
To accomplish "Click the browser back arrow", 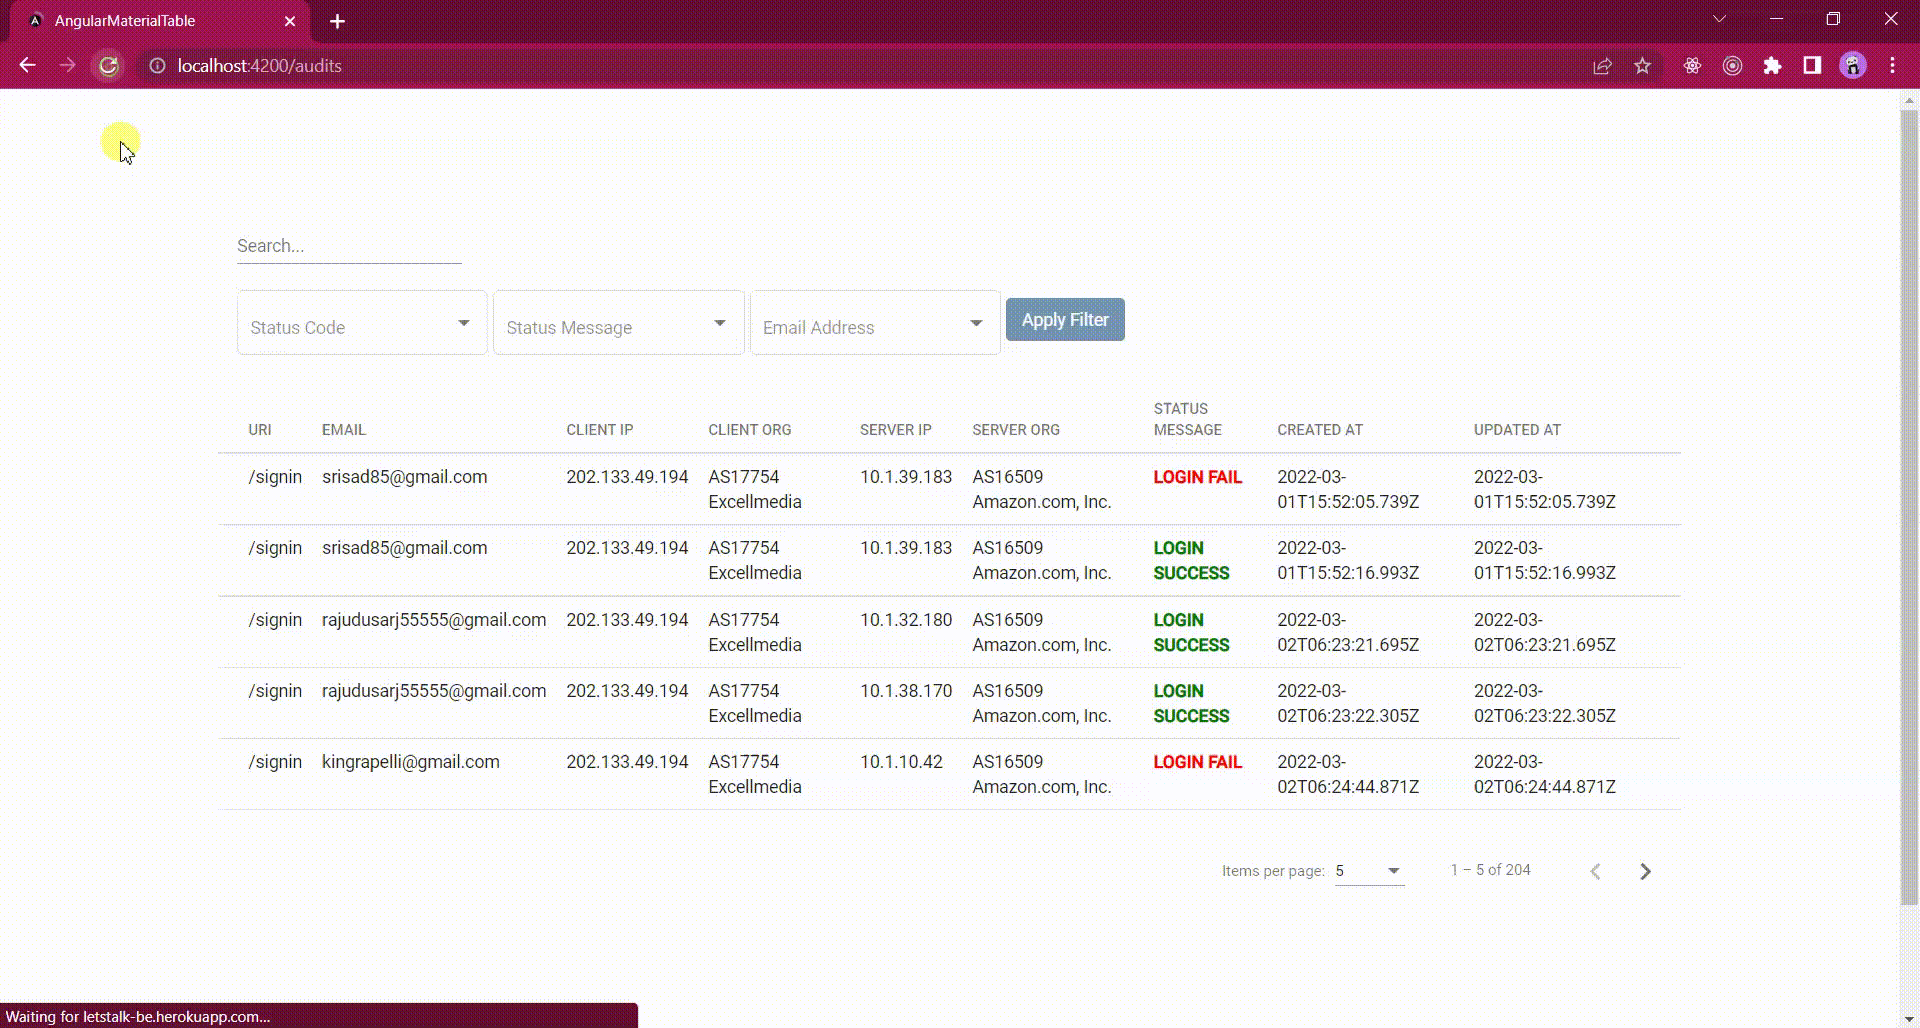I will (27, 66).
